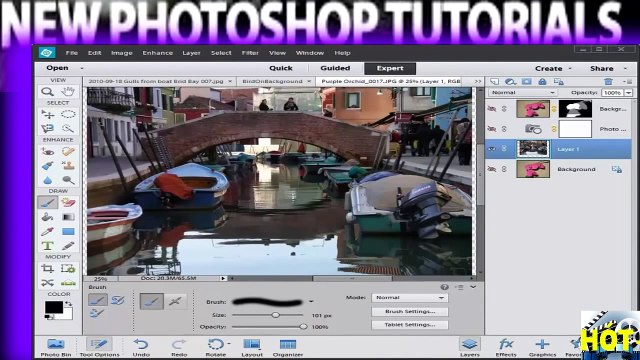Image resolution: width=640 pixels, height=360 pixels.
Task: Switch to Guided edit mode
Action: click(335, 68)
